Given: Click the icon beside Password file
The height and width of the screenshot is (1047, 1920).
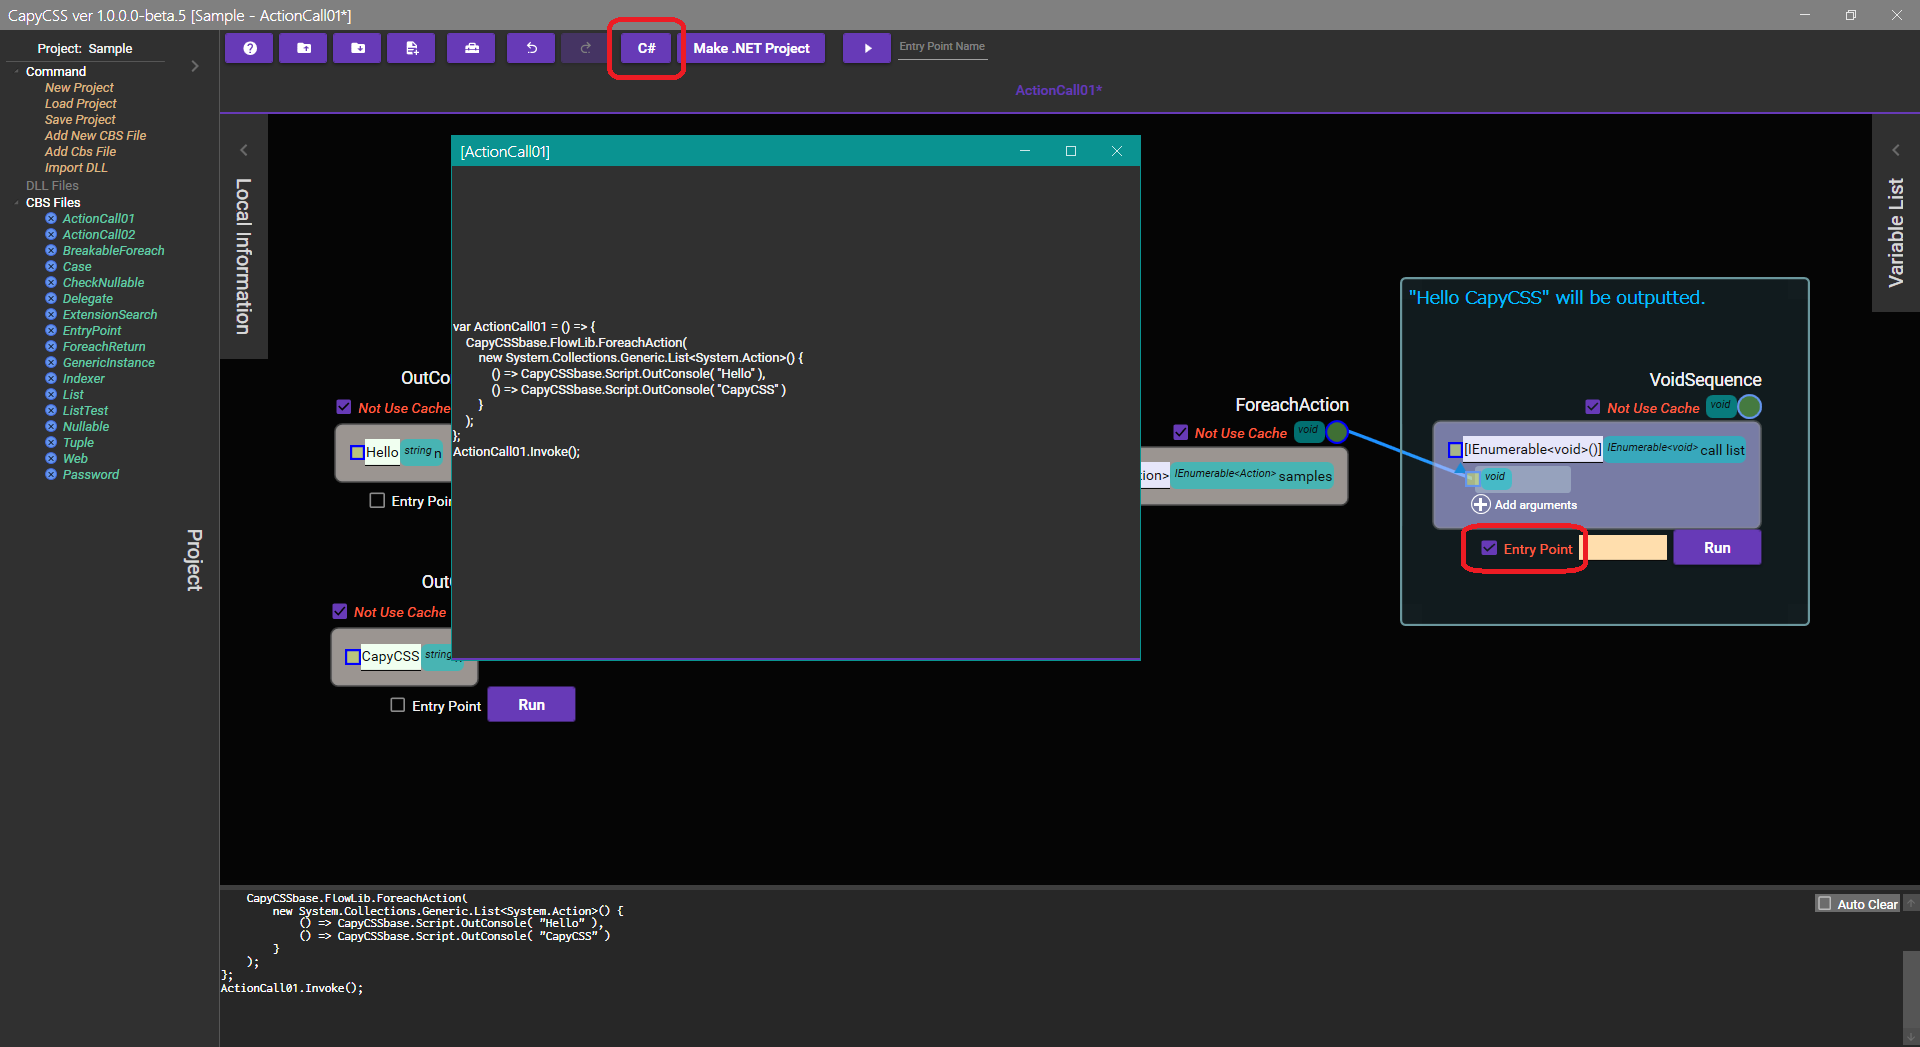Looking at the screenshot, I should point(51,474).
